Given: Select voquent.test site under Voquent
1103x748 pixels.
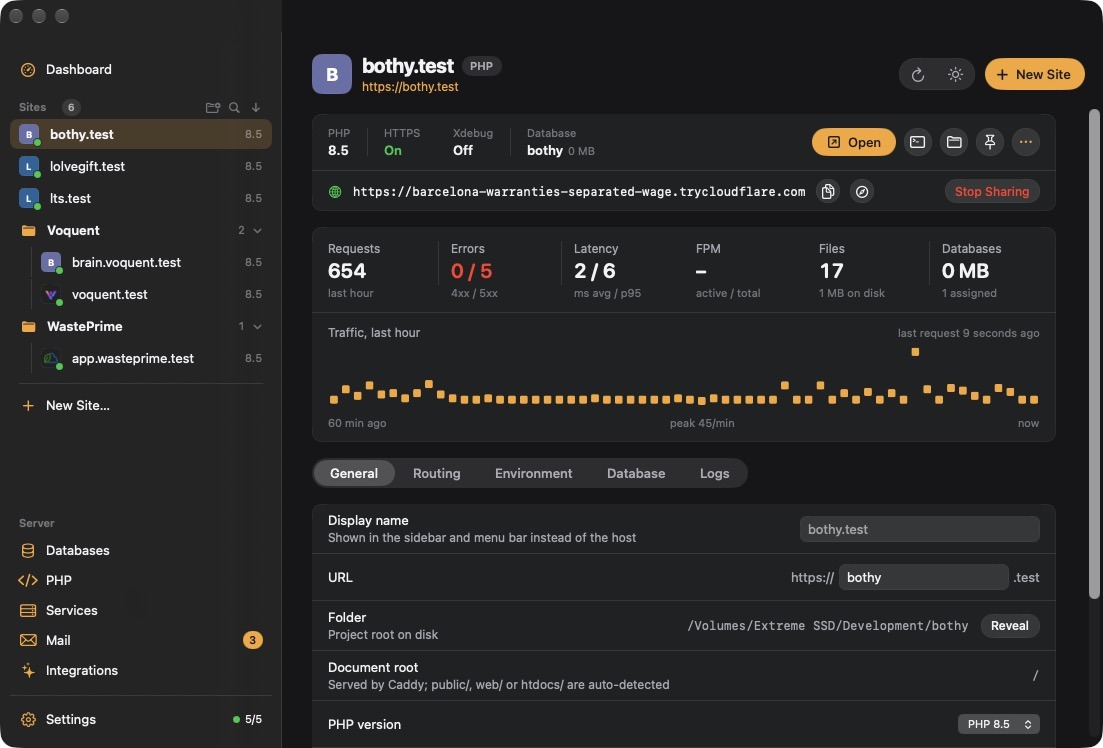Looking at the screenshot, I should [x=151, y=294].
